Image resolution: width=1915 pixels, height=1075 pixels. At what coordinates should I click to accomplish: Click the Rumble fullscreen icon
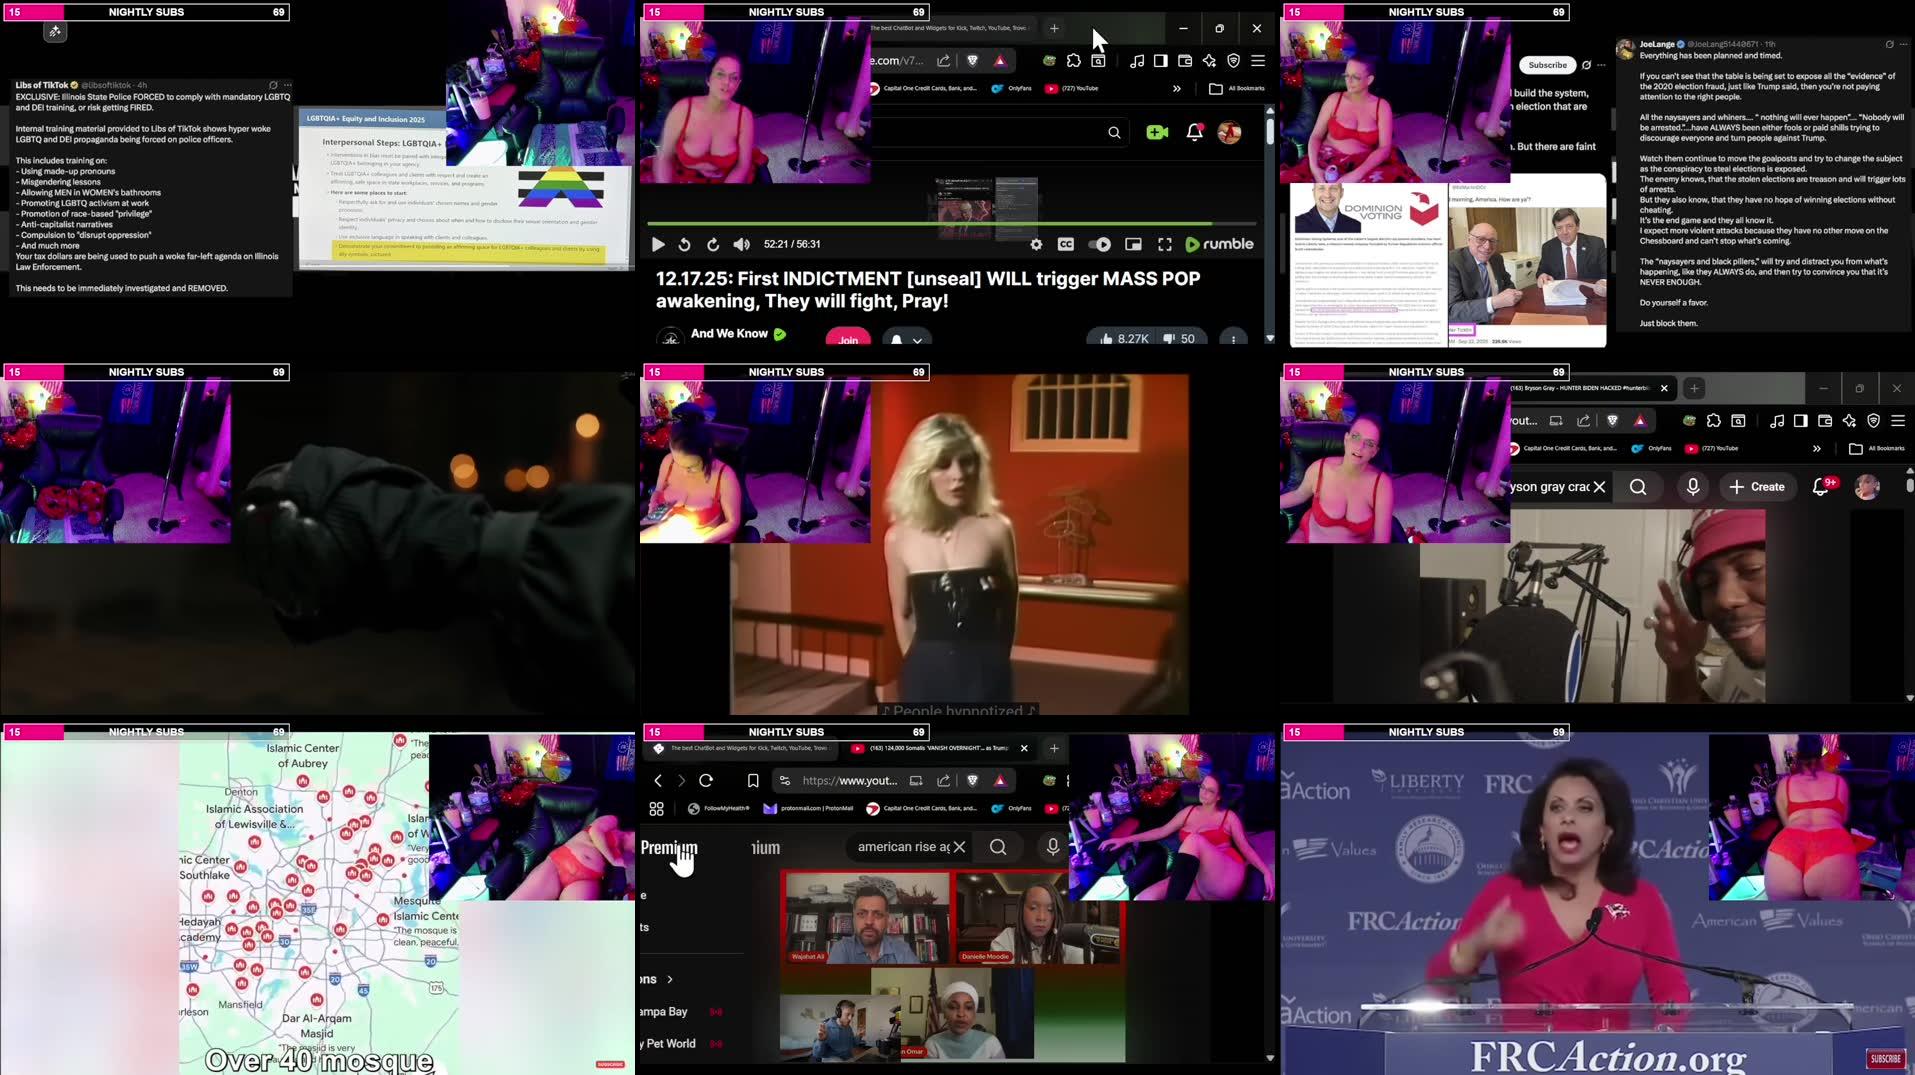[1164, 244]
